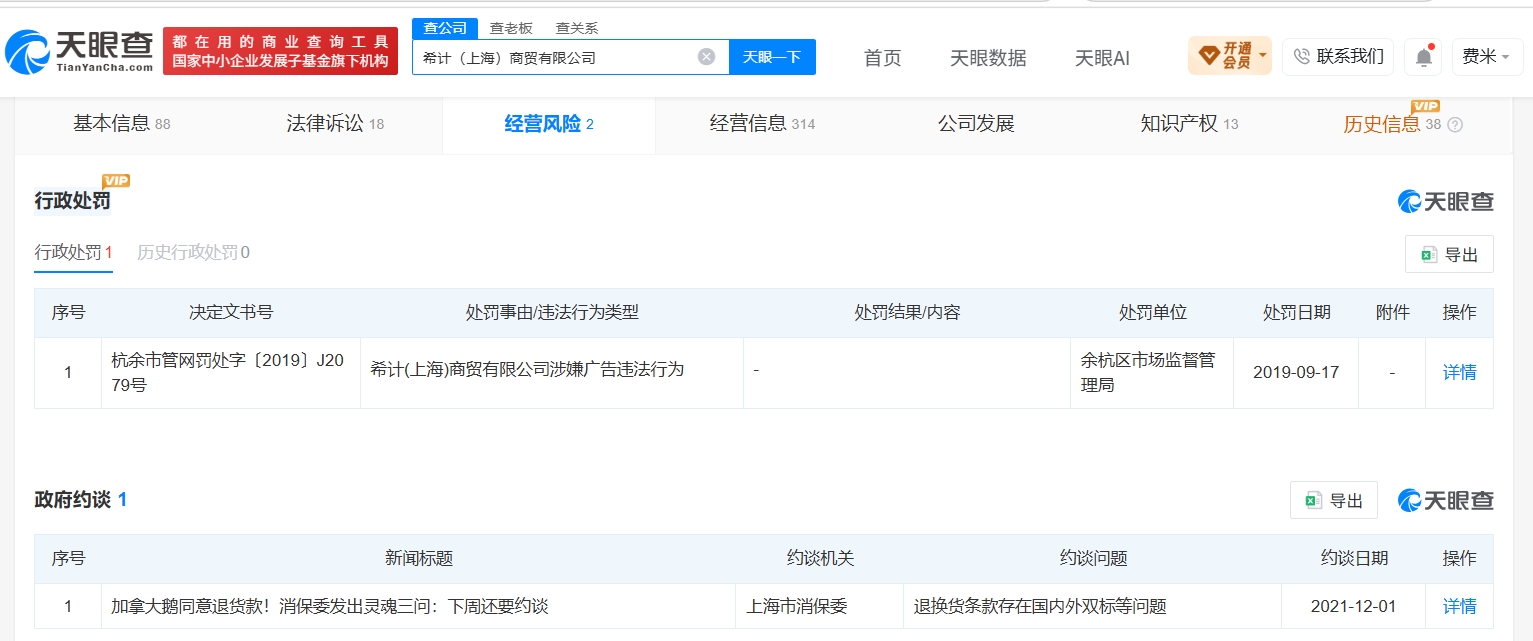View 详情 for the 2019-09-17 penalty
This screenshot has height=641, width=1533.
point(1459,372)
